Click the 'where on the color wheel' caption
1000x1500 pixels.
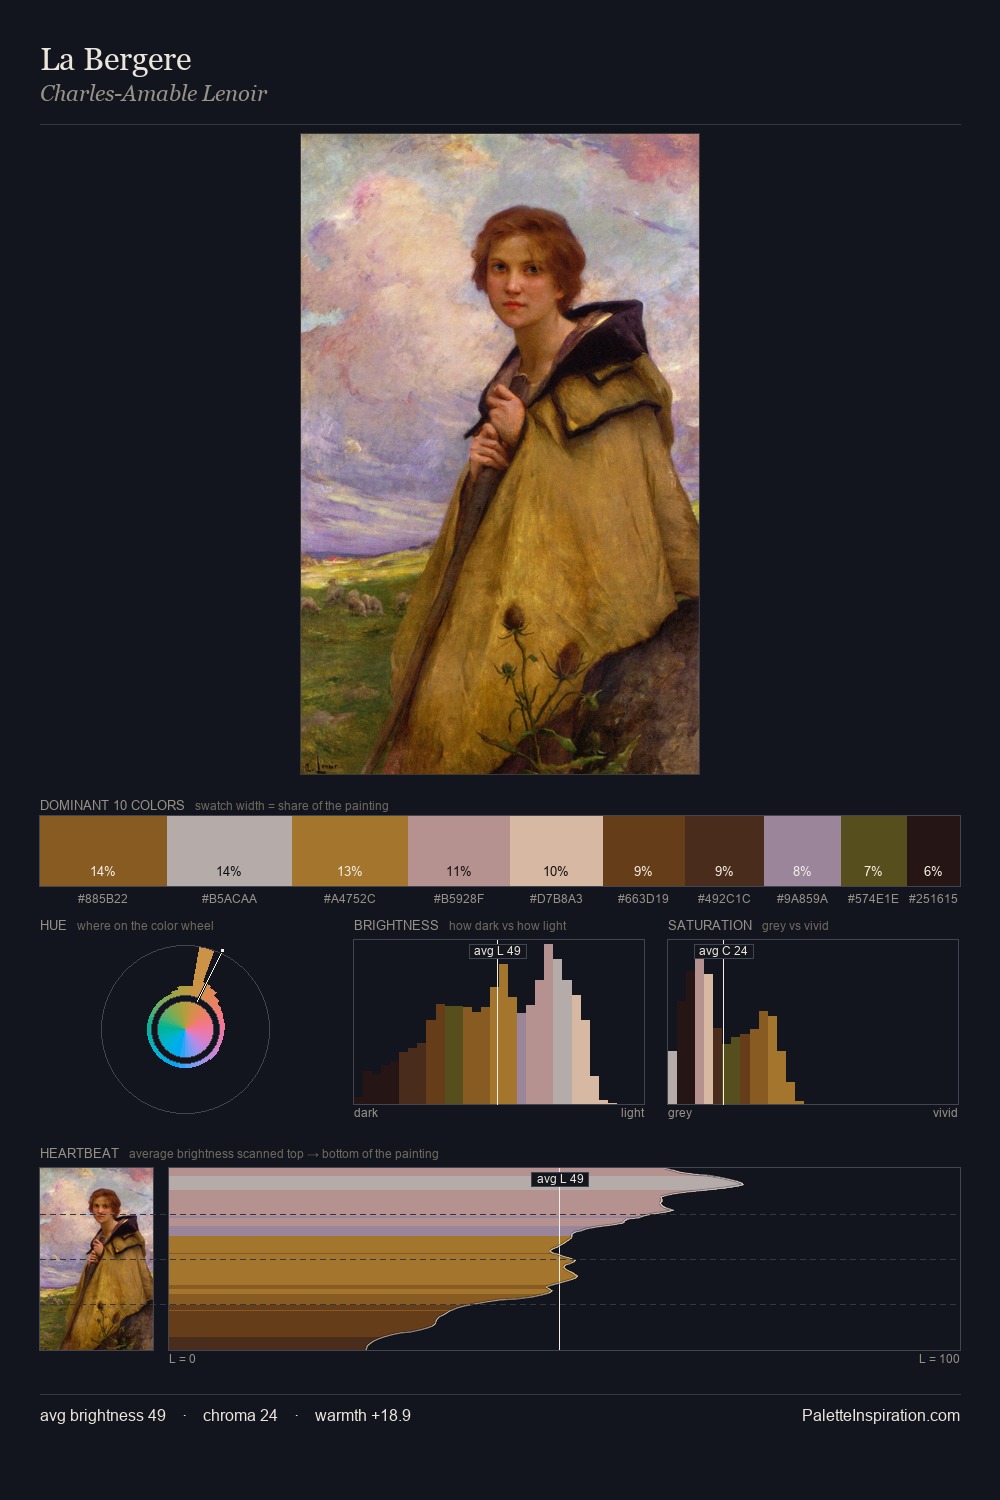tap(145, 926)
